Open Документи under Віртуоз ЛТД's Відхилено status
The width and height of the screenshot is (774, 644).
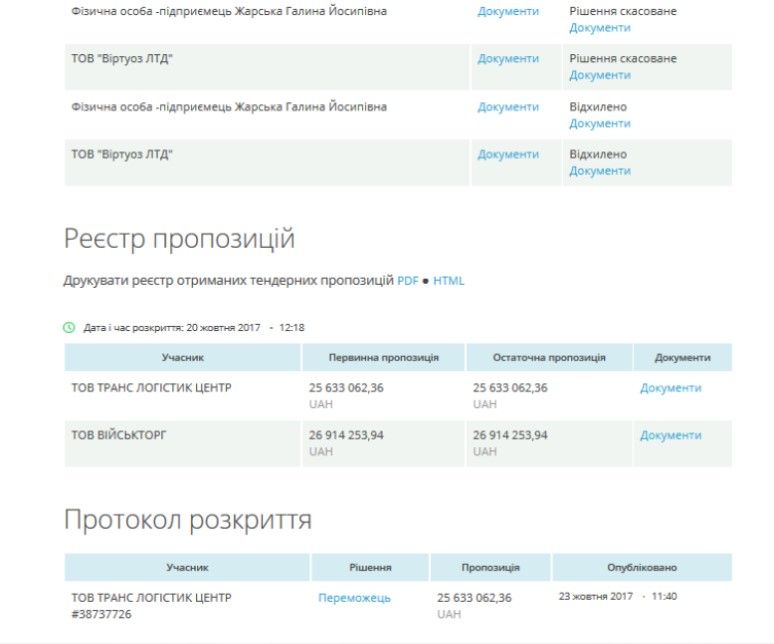pos(600,171)
